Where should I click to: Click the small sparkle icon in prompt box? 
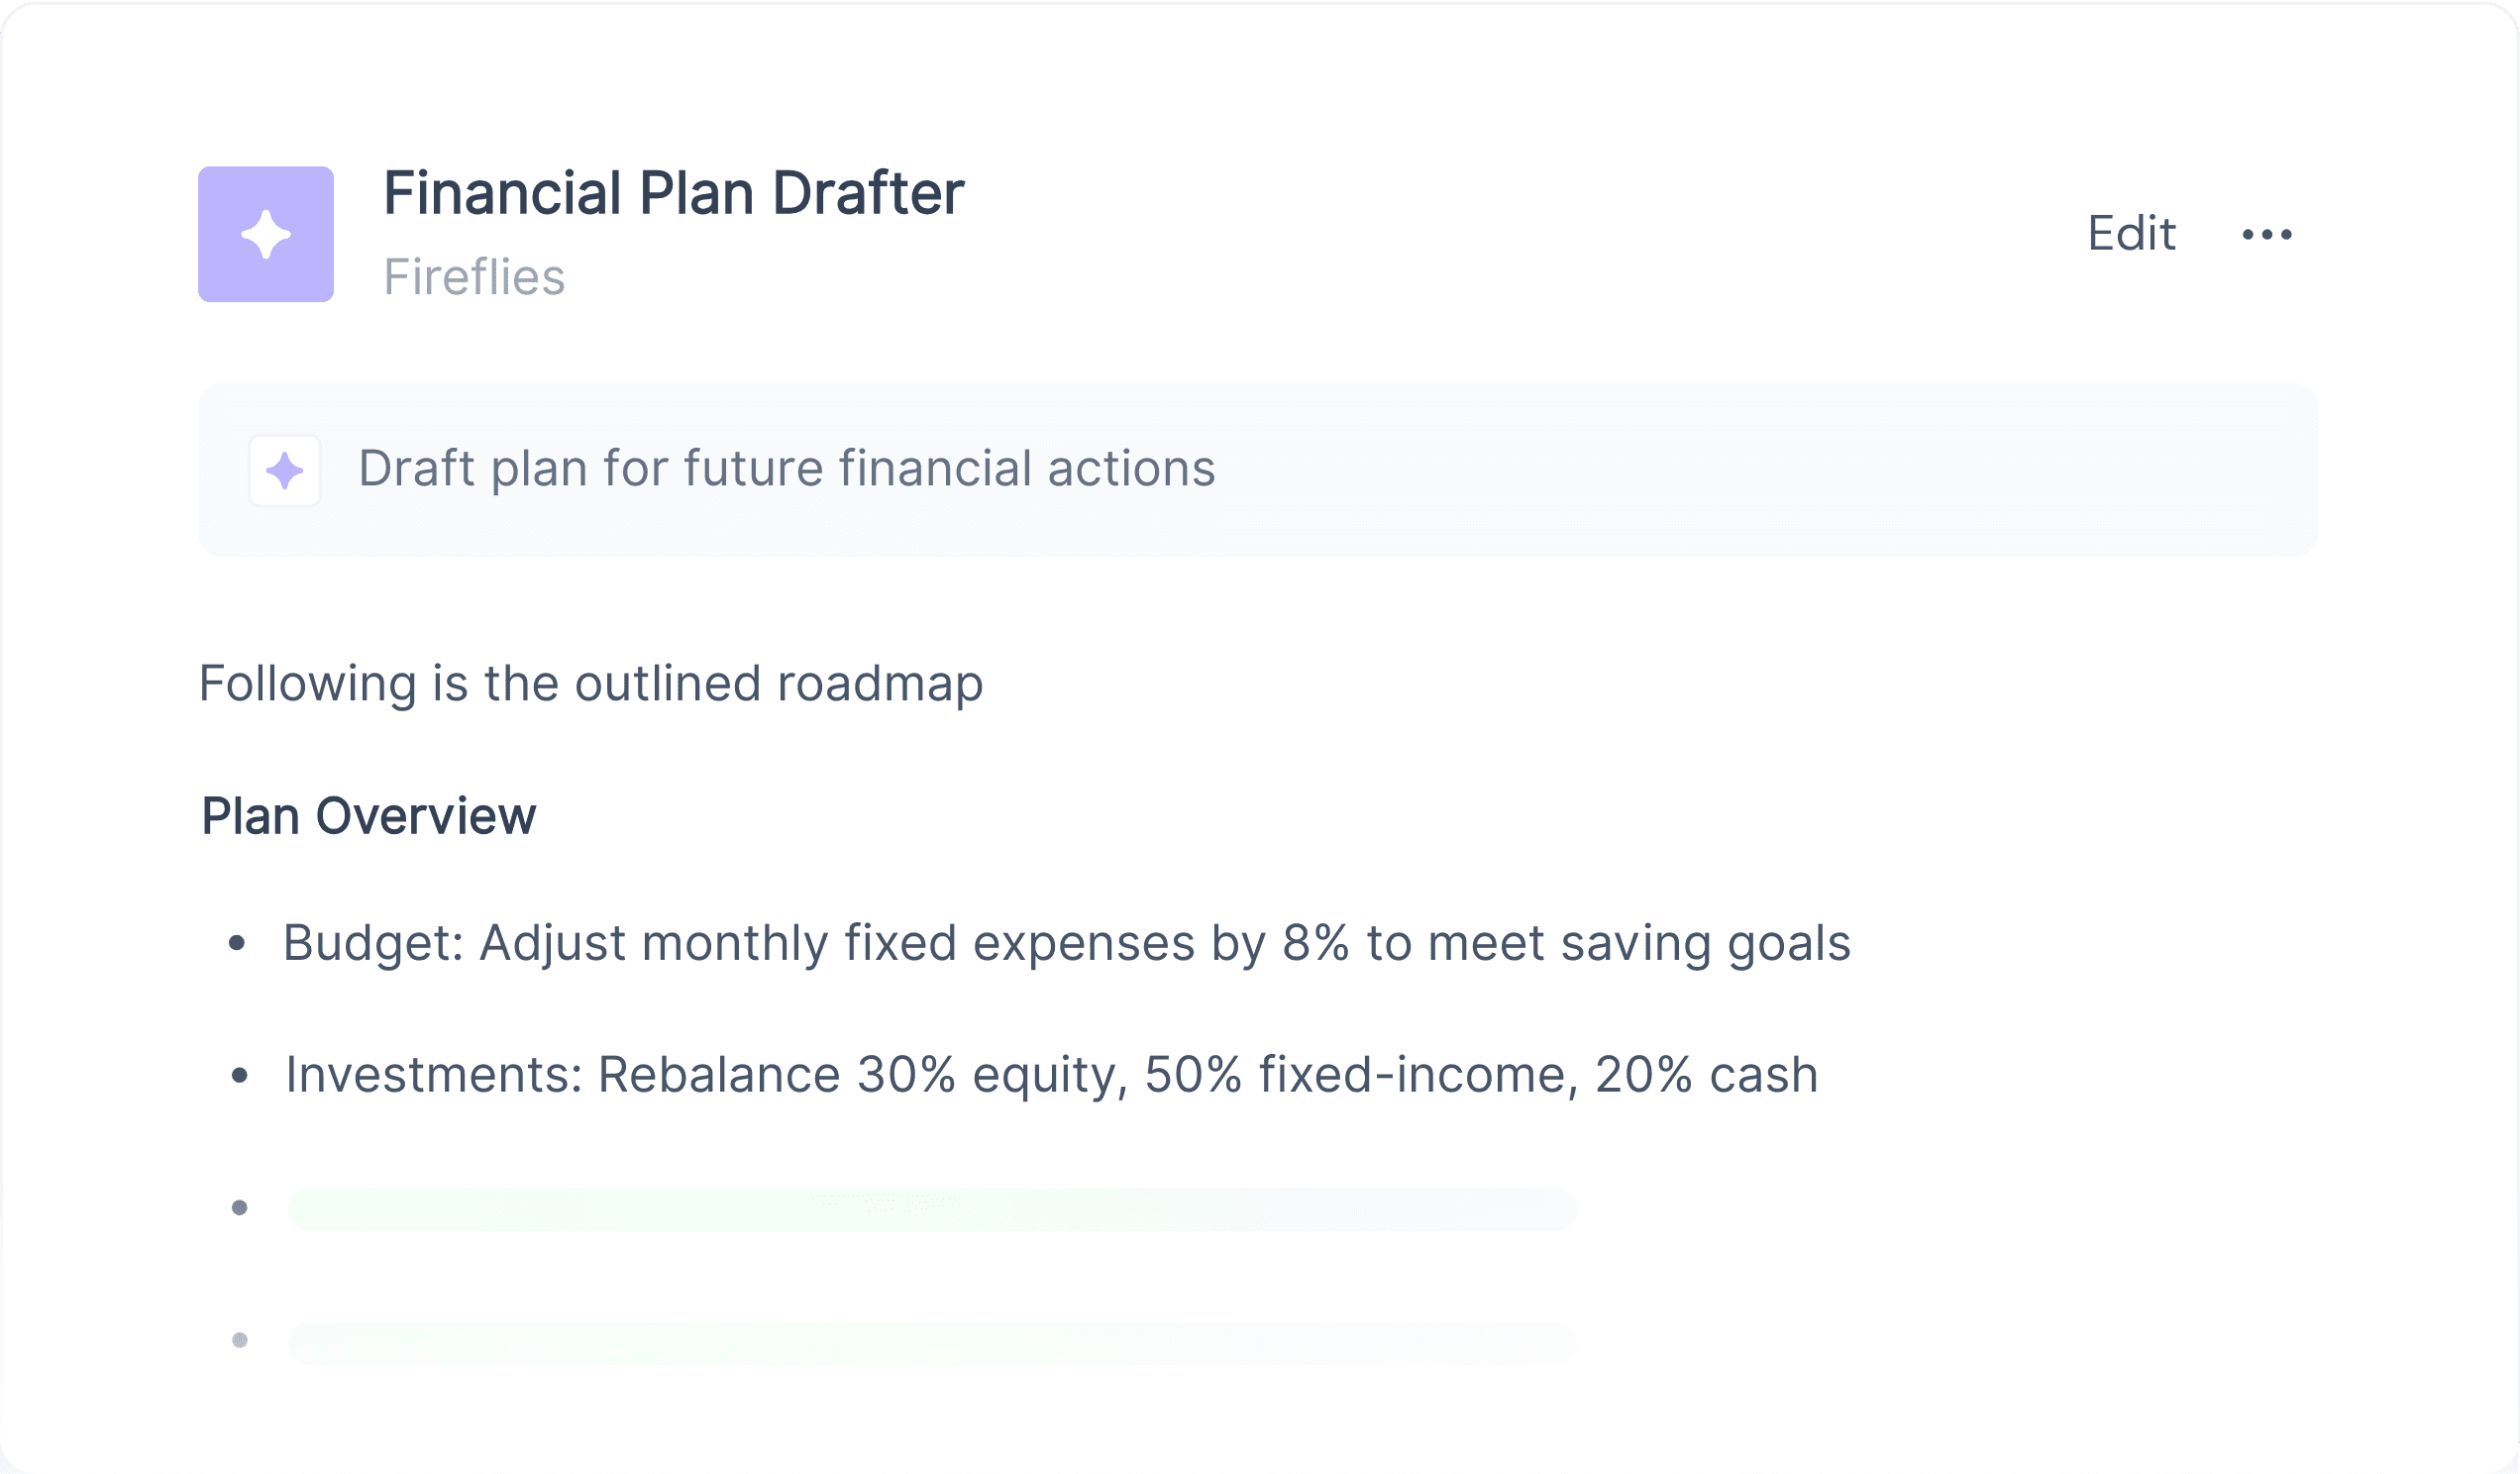(x=285, y=471)
